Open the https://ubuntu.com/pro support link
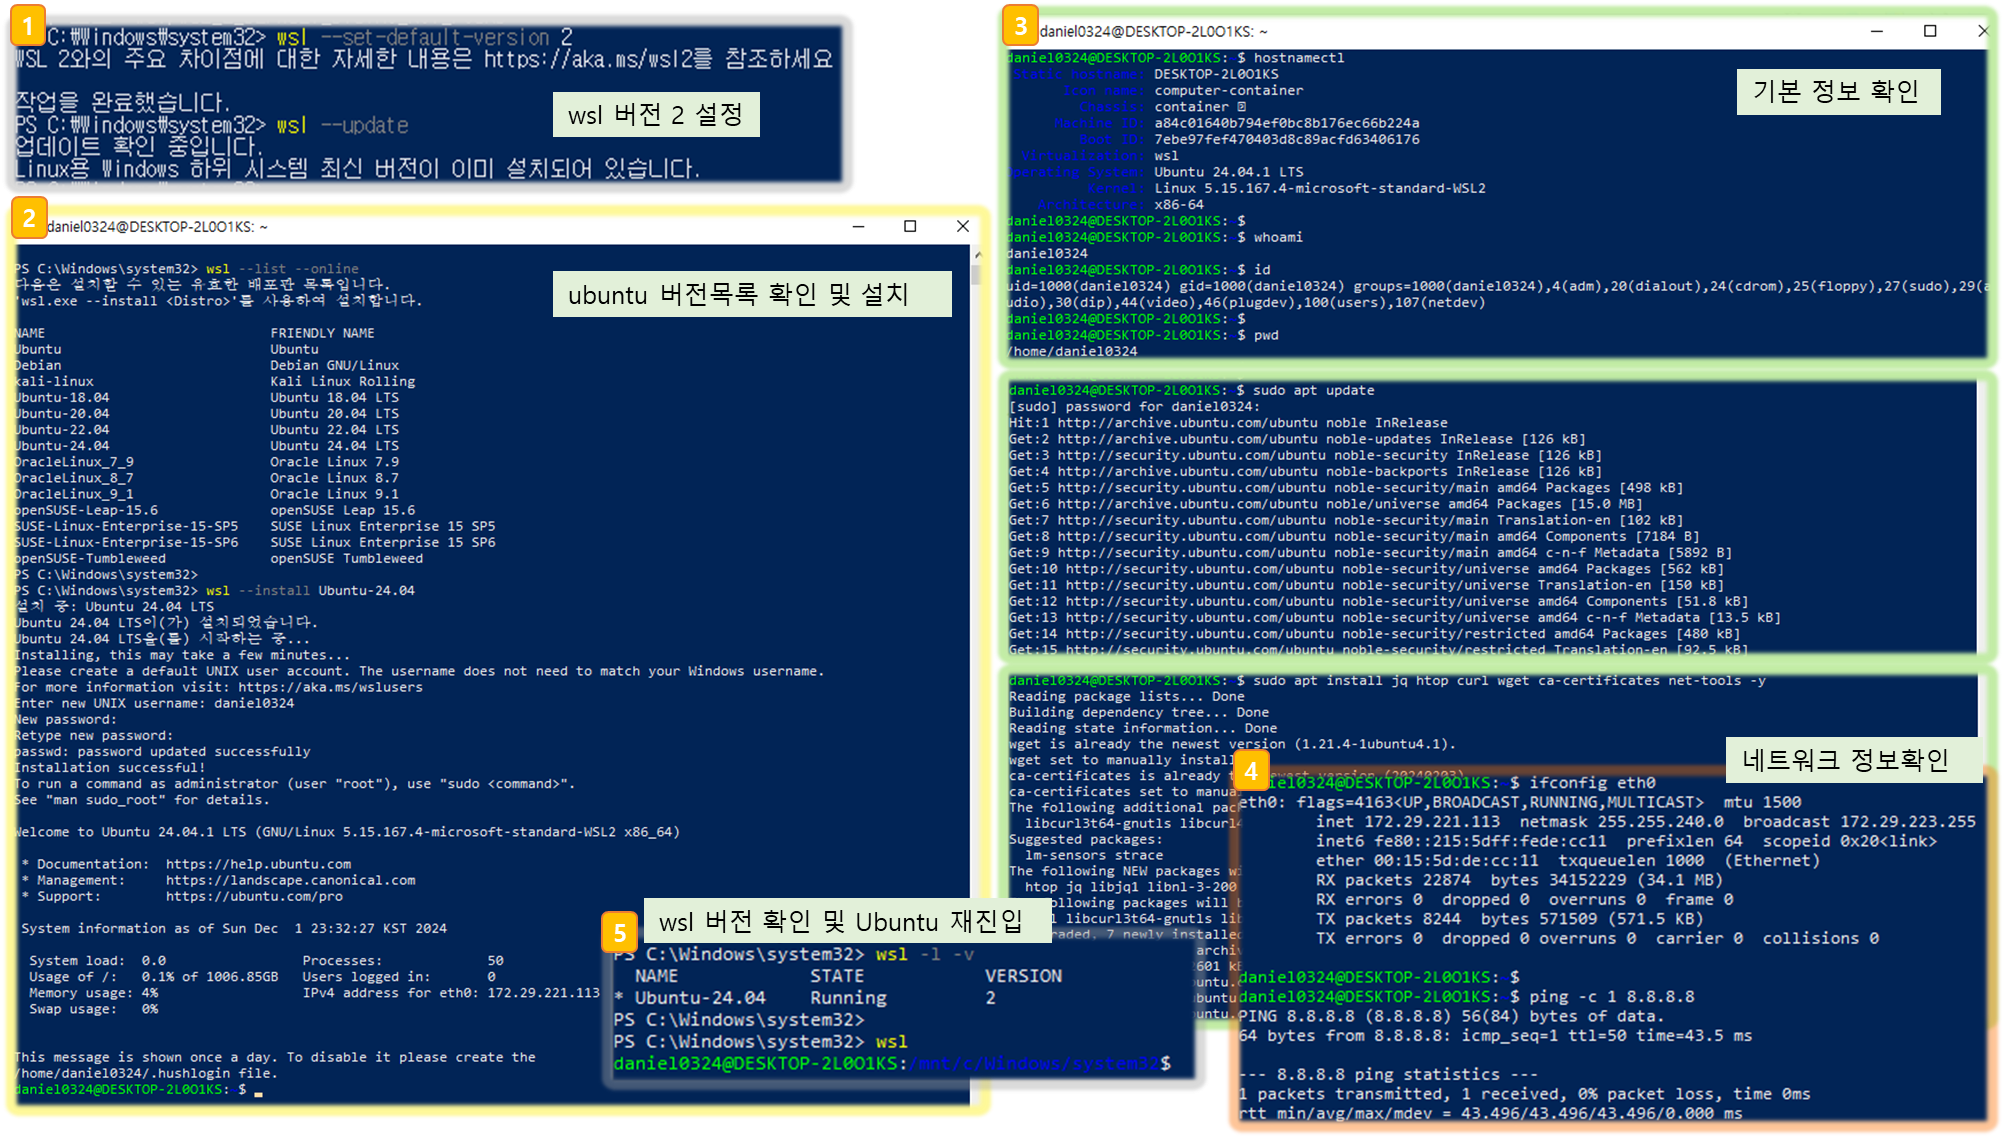The image size is (2004, 1138). tap(254, 896)
